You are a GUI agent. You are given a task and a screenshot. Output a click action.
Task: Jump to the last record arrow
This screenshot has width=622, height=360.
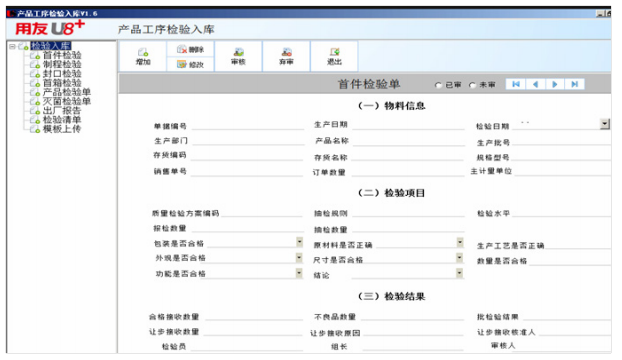pyautogui.click(x=574, y=84)
